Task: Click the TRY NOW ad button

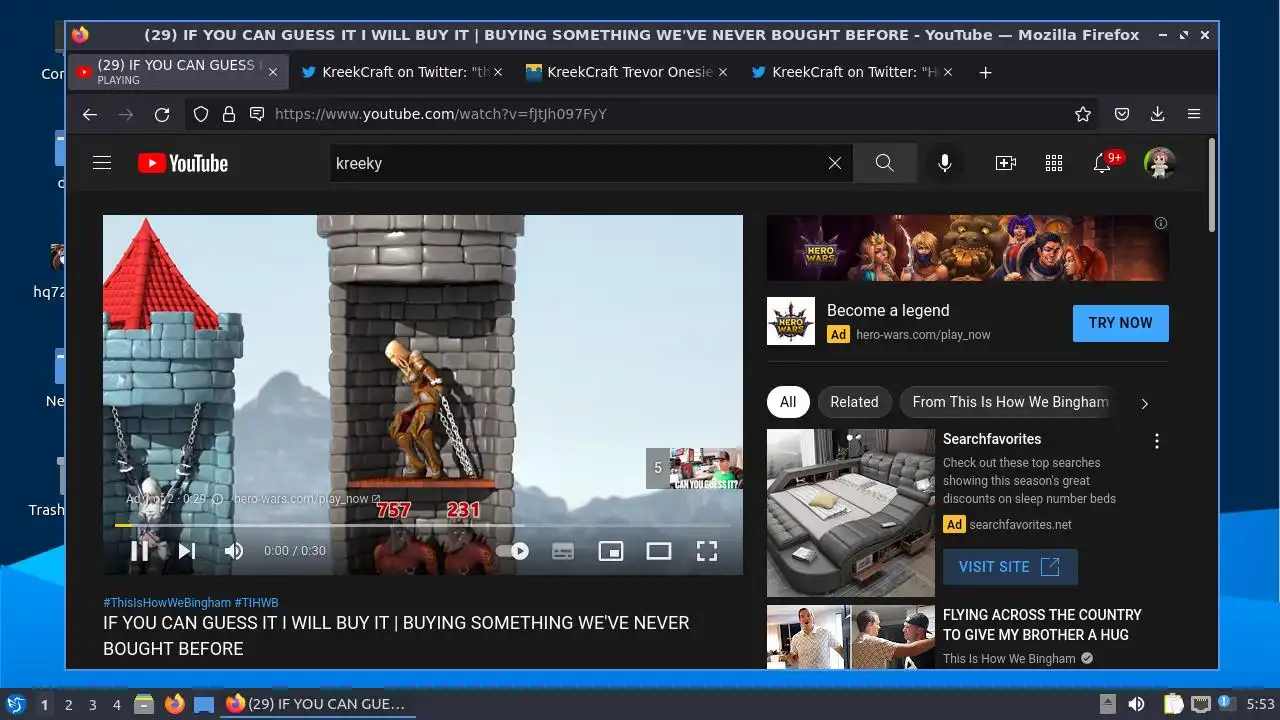Action: (x=1121, y=323)
